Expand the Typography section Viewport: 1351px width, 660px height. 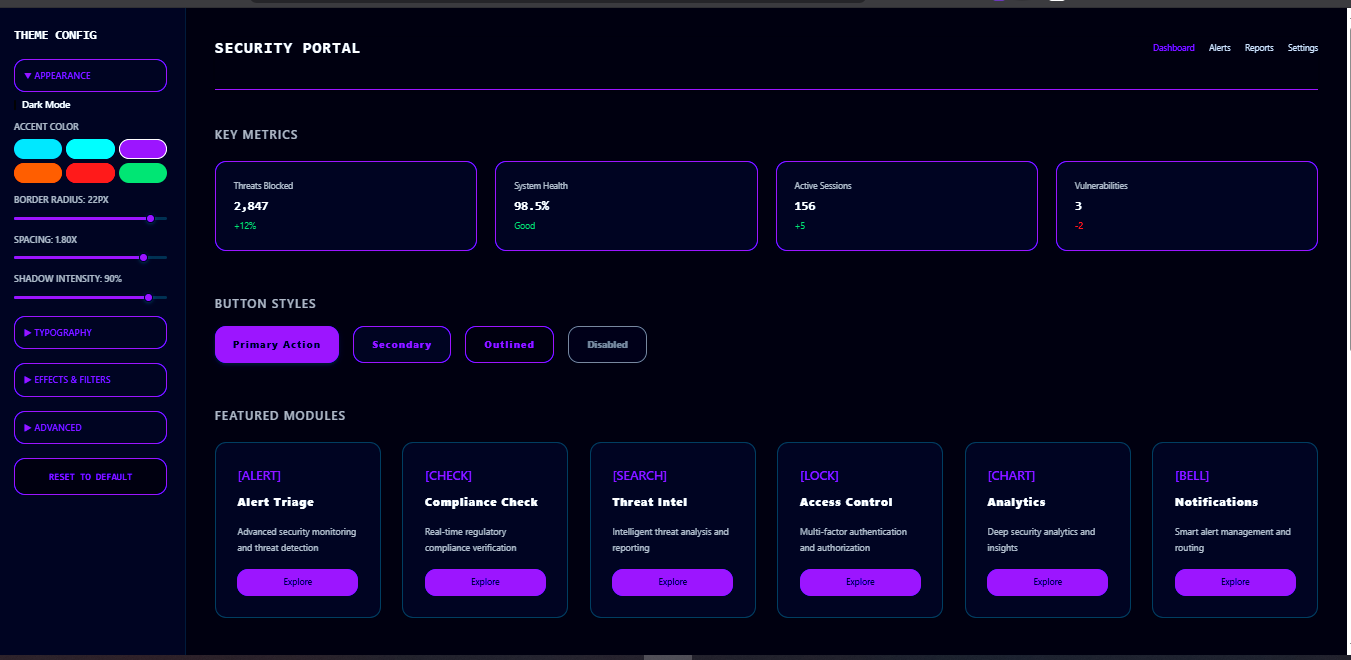tap(90, 333)
